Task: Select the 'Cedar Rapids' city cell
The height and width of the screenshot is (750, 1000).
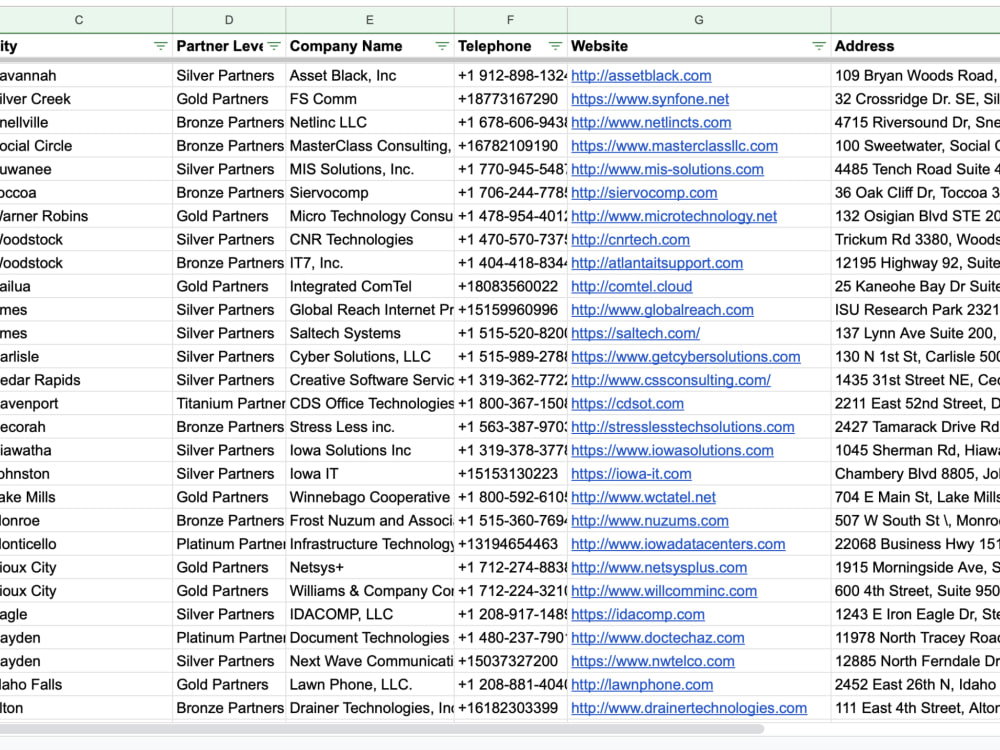Action: pyautogui.click(x=86, y=381)
